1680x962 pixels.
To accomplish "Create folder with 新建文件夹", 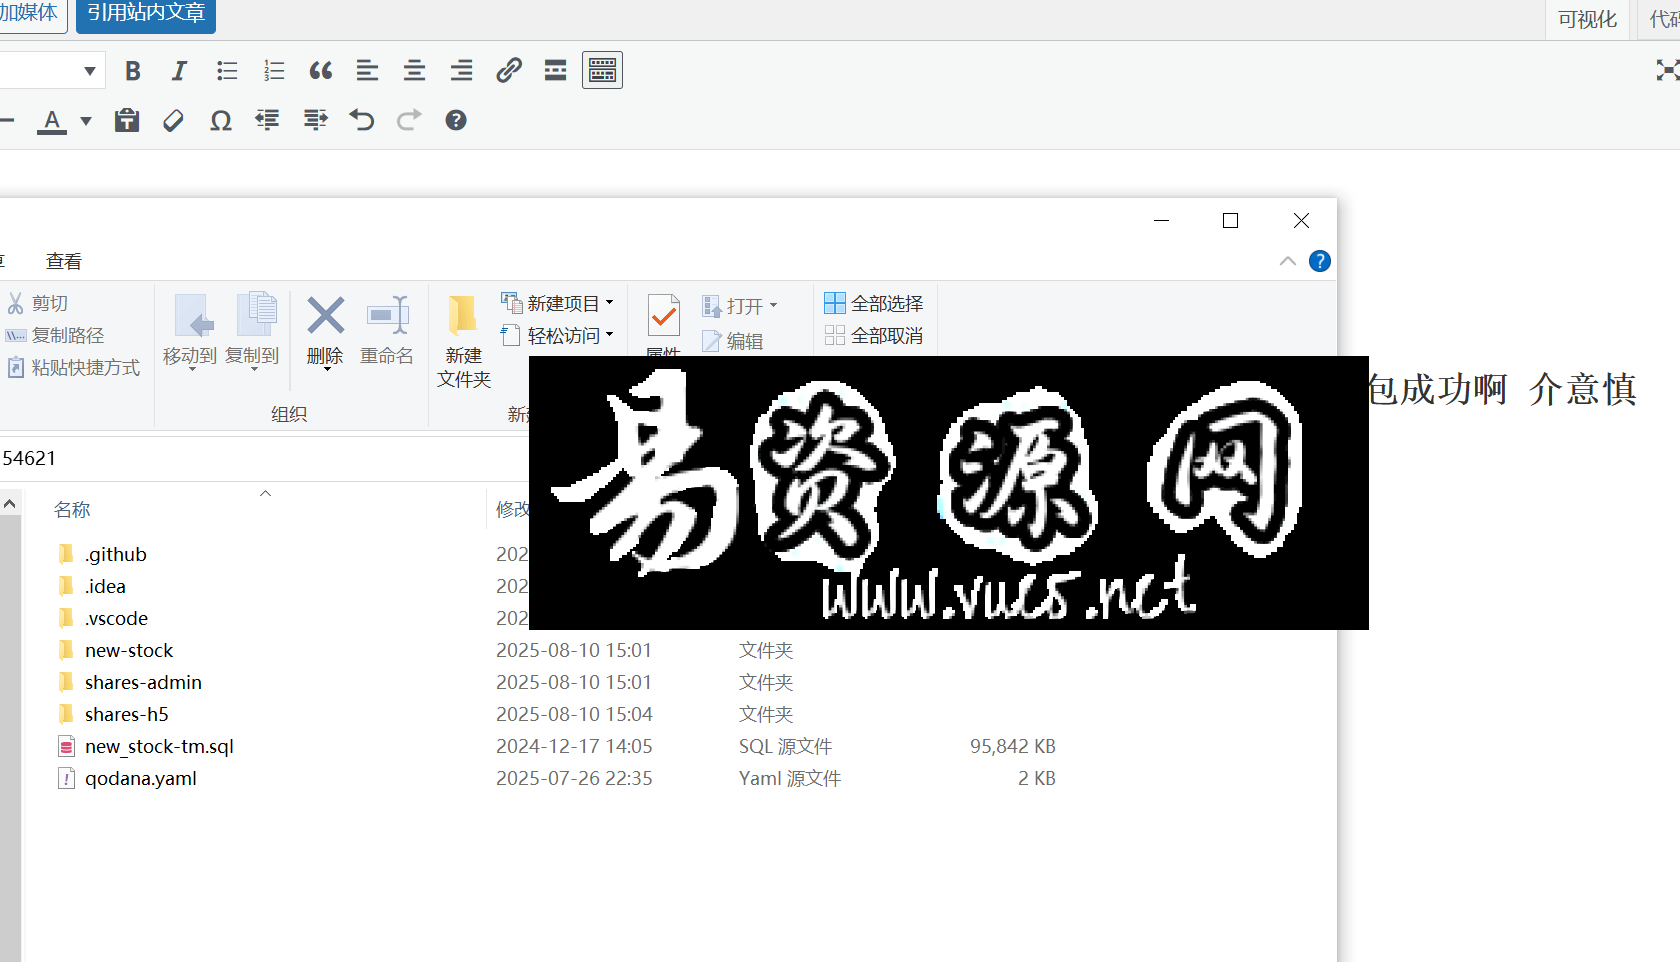I will tap(464, 342).
